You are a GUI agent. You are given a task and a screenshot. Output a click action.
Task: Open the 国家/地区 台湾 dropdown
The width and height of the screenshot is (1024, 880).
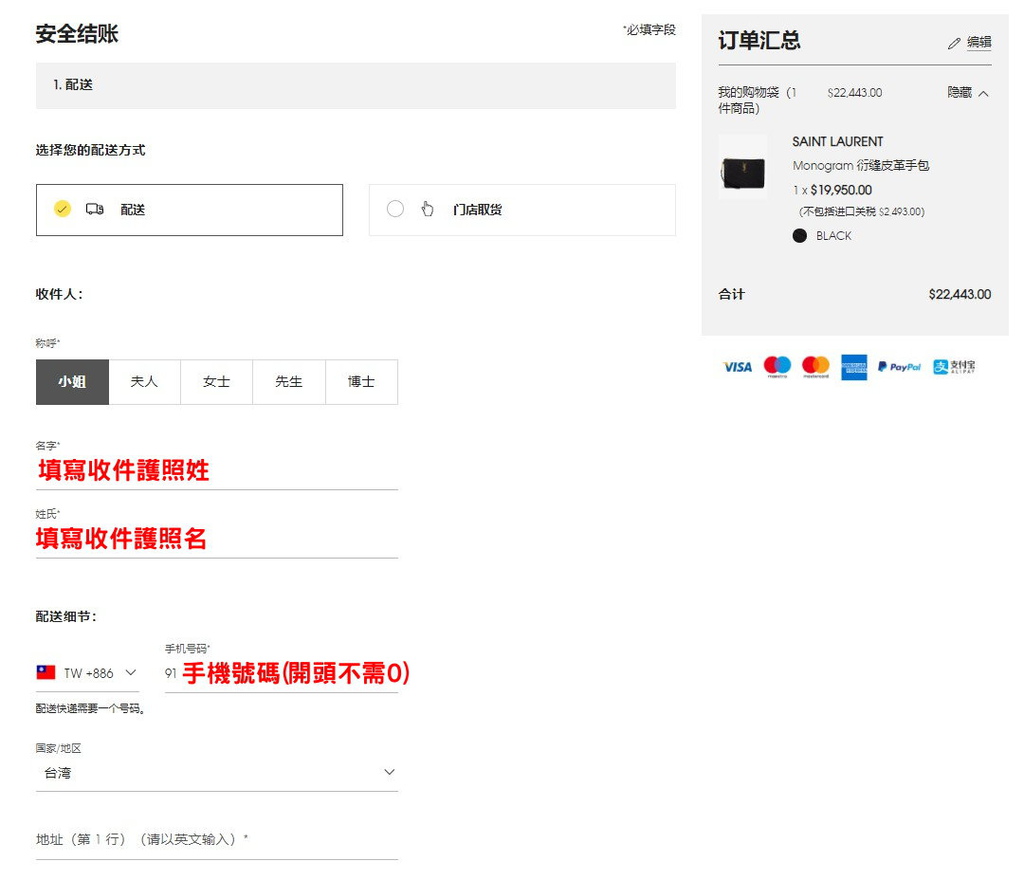217,773
